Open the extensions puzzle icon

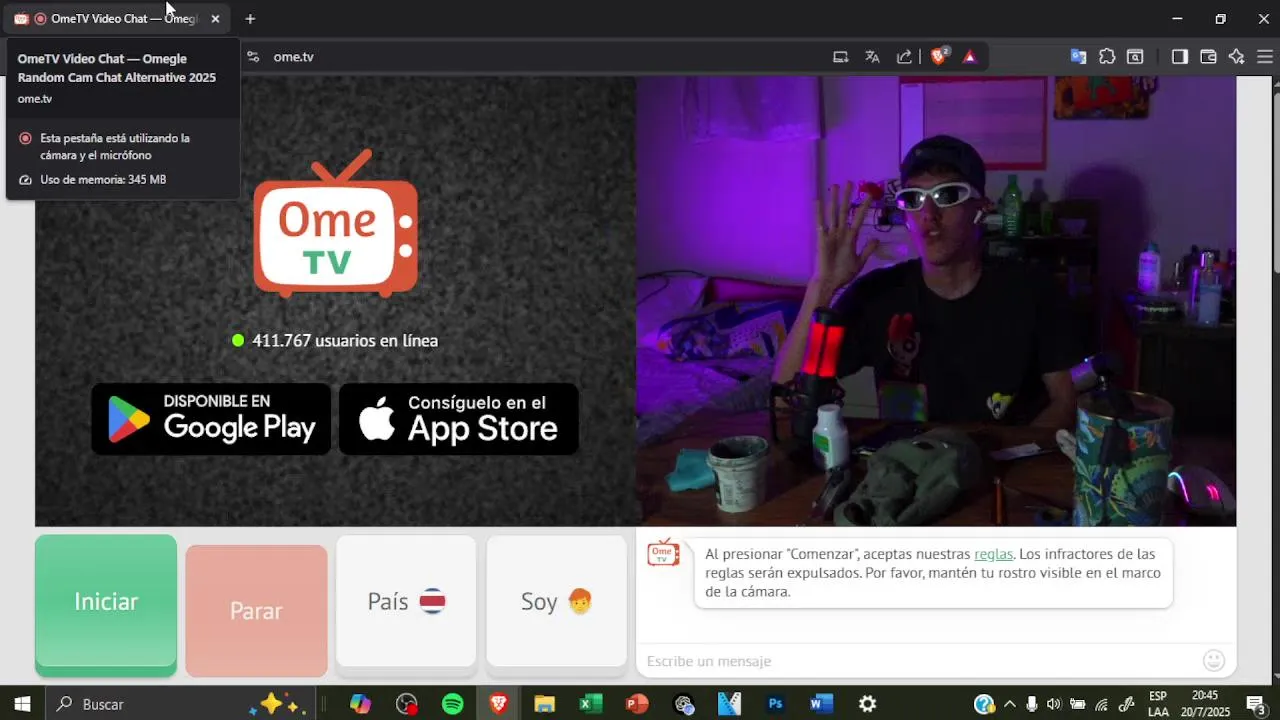pos(1107,57)
